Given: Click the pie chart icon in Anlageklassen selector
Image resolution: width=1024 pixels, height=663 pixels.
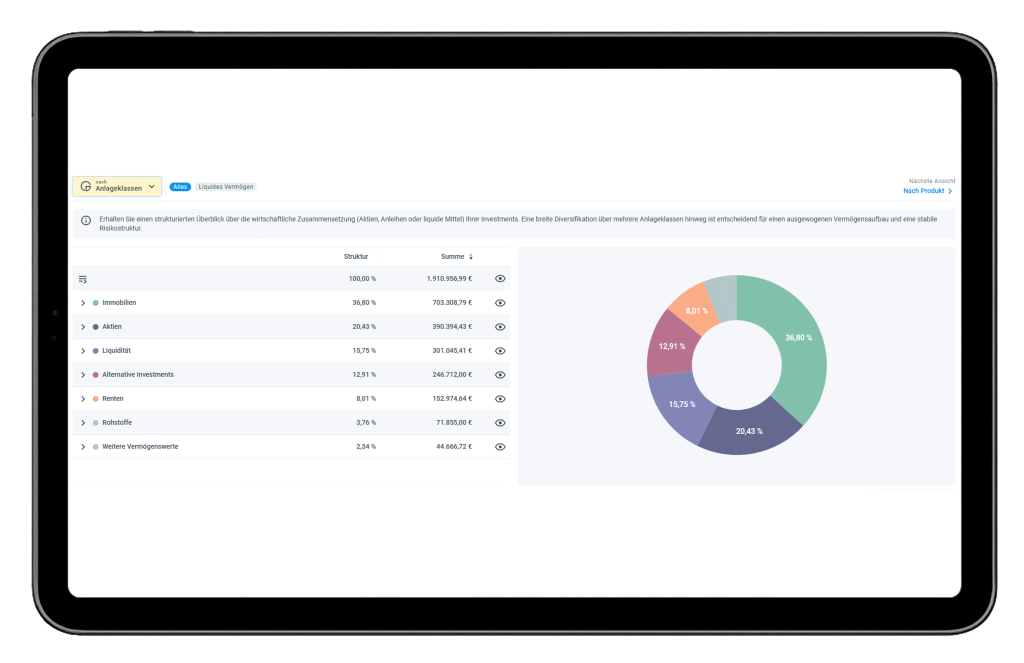Looking at the screenshot, I should tap(86, 187).
